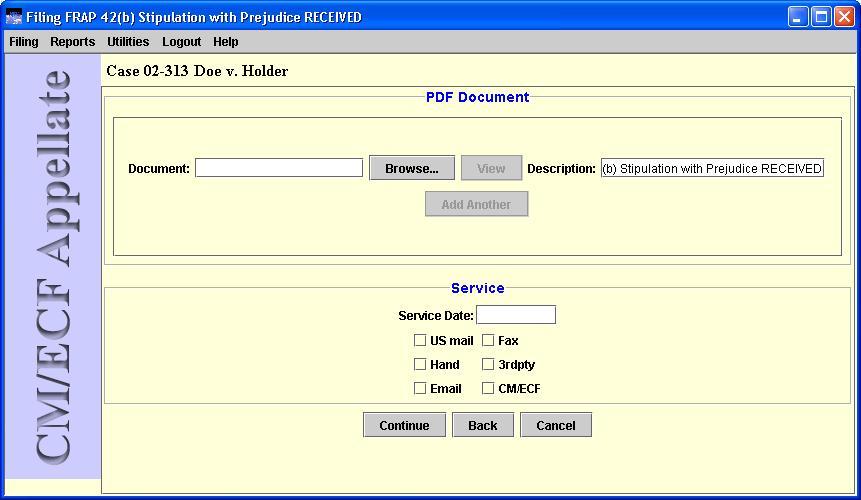Open the Help menu

tap(226, 42)
